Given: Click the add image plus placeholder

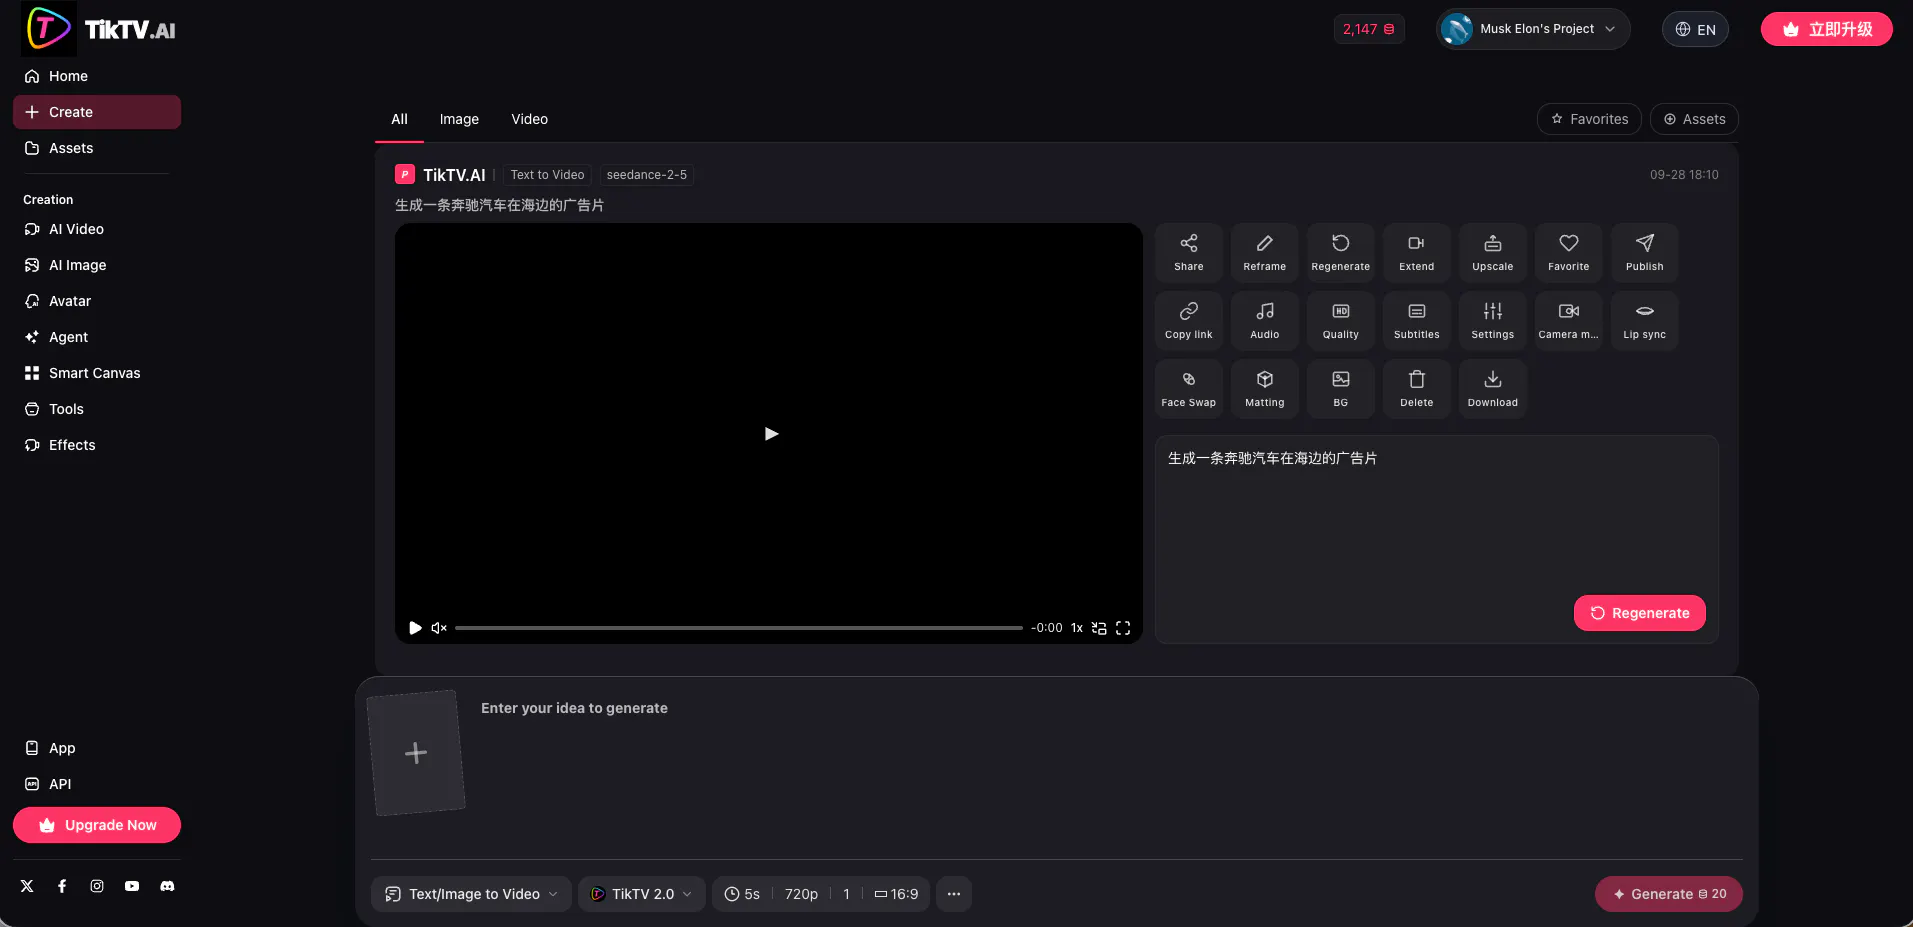Looking at the screenshot, I should (416, 753).
